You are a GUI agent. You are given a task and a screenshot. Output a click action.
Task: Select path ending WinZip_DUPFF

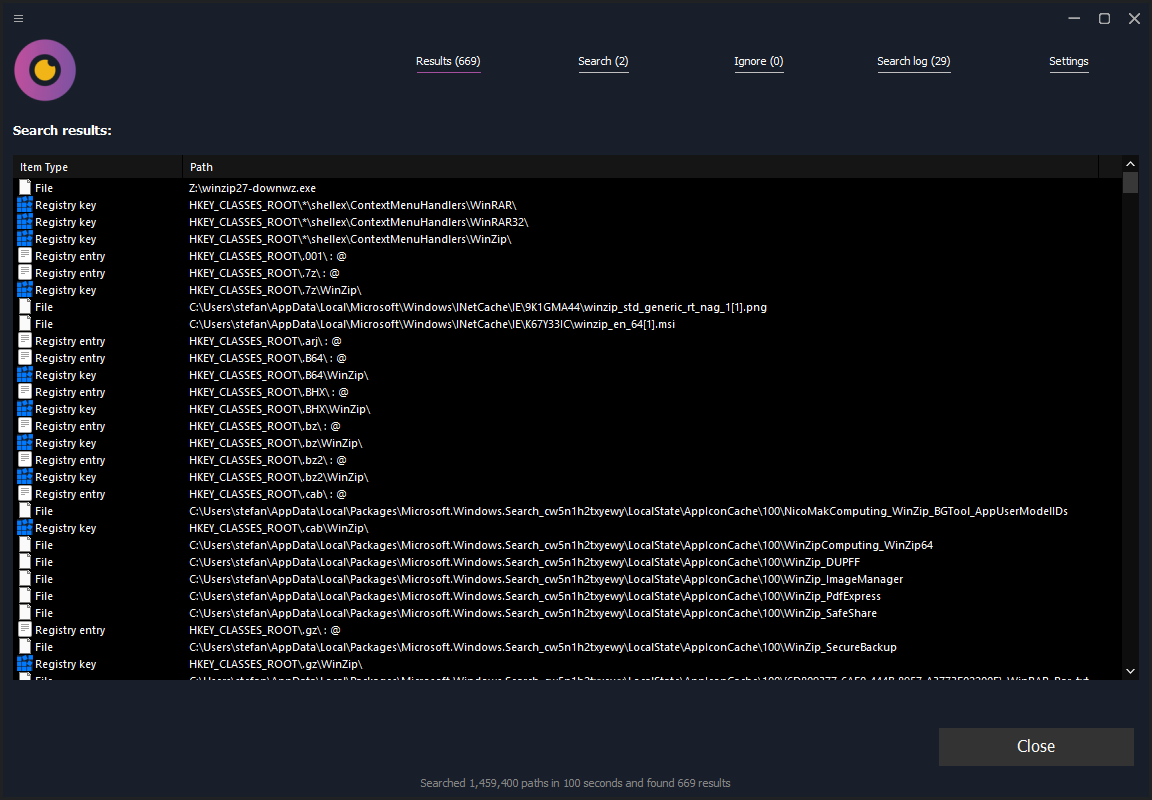click(525, 562)
